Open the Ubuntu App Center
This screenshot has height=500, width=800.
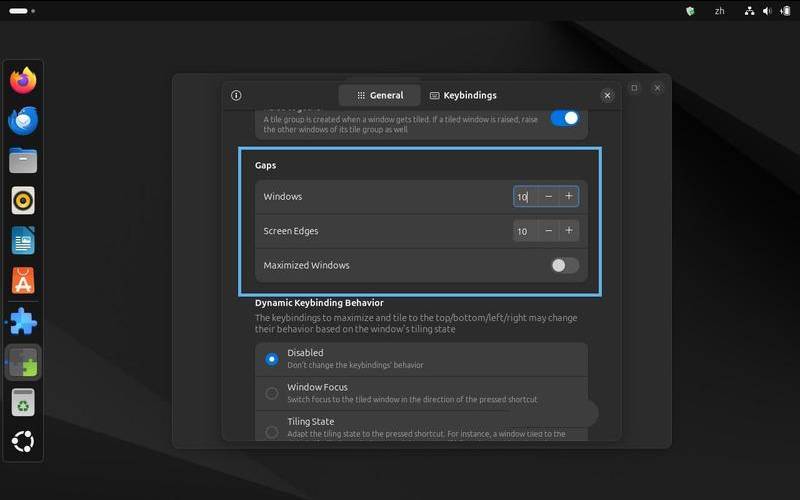23,281
